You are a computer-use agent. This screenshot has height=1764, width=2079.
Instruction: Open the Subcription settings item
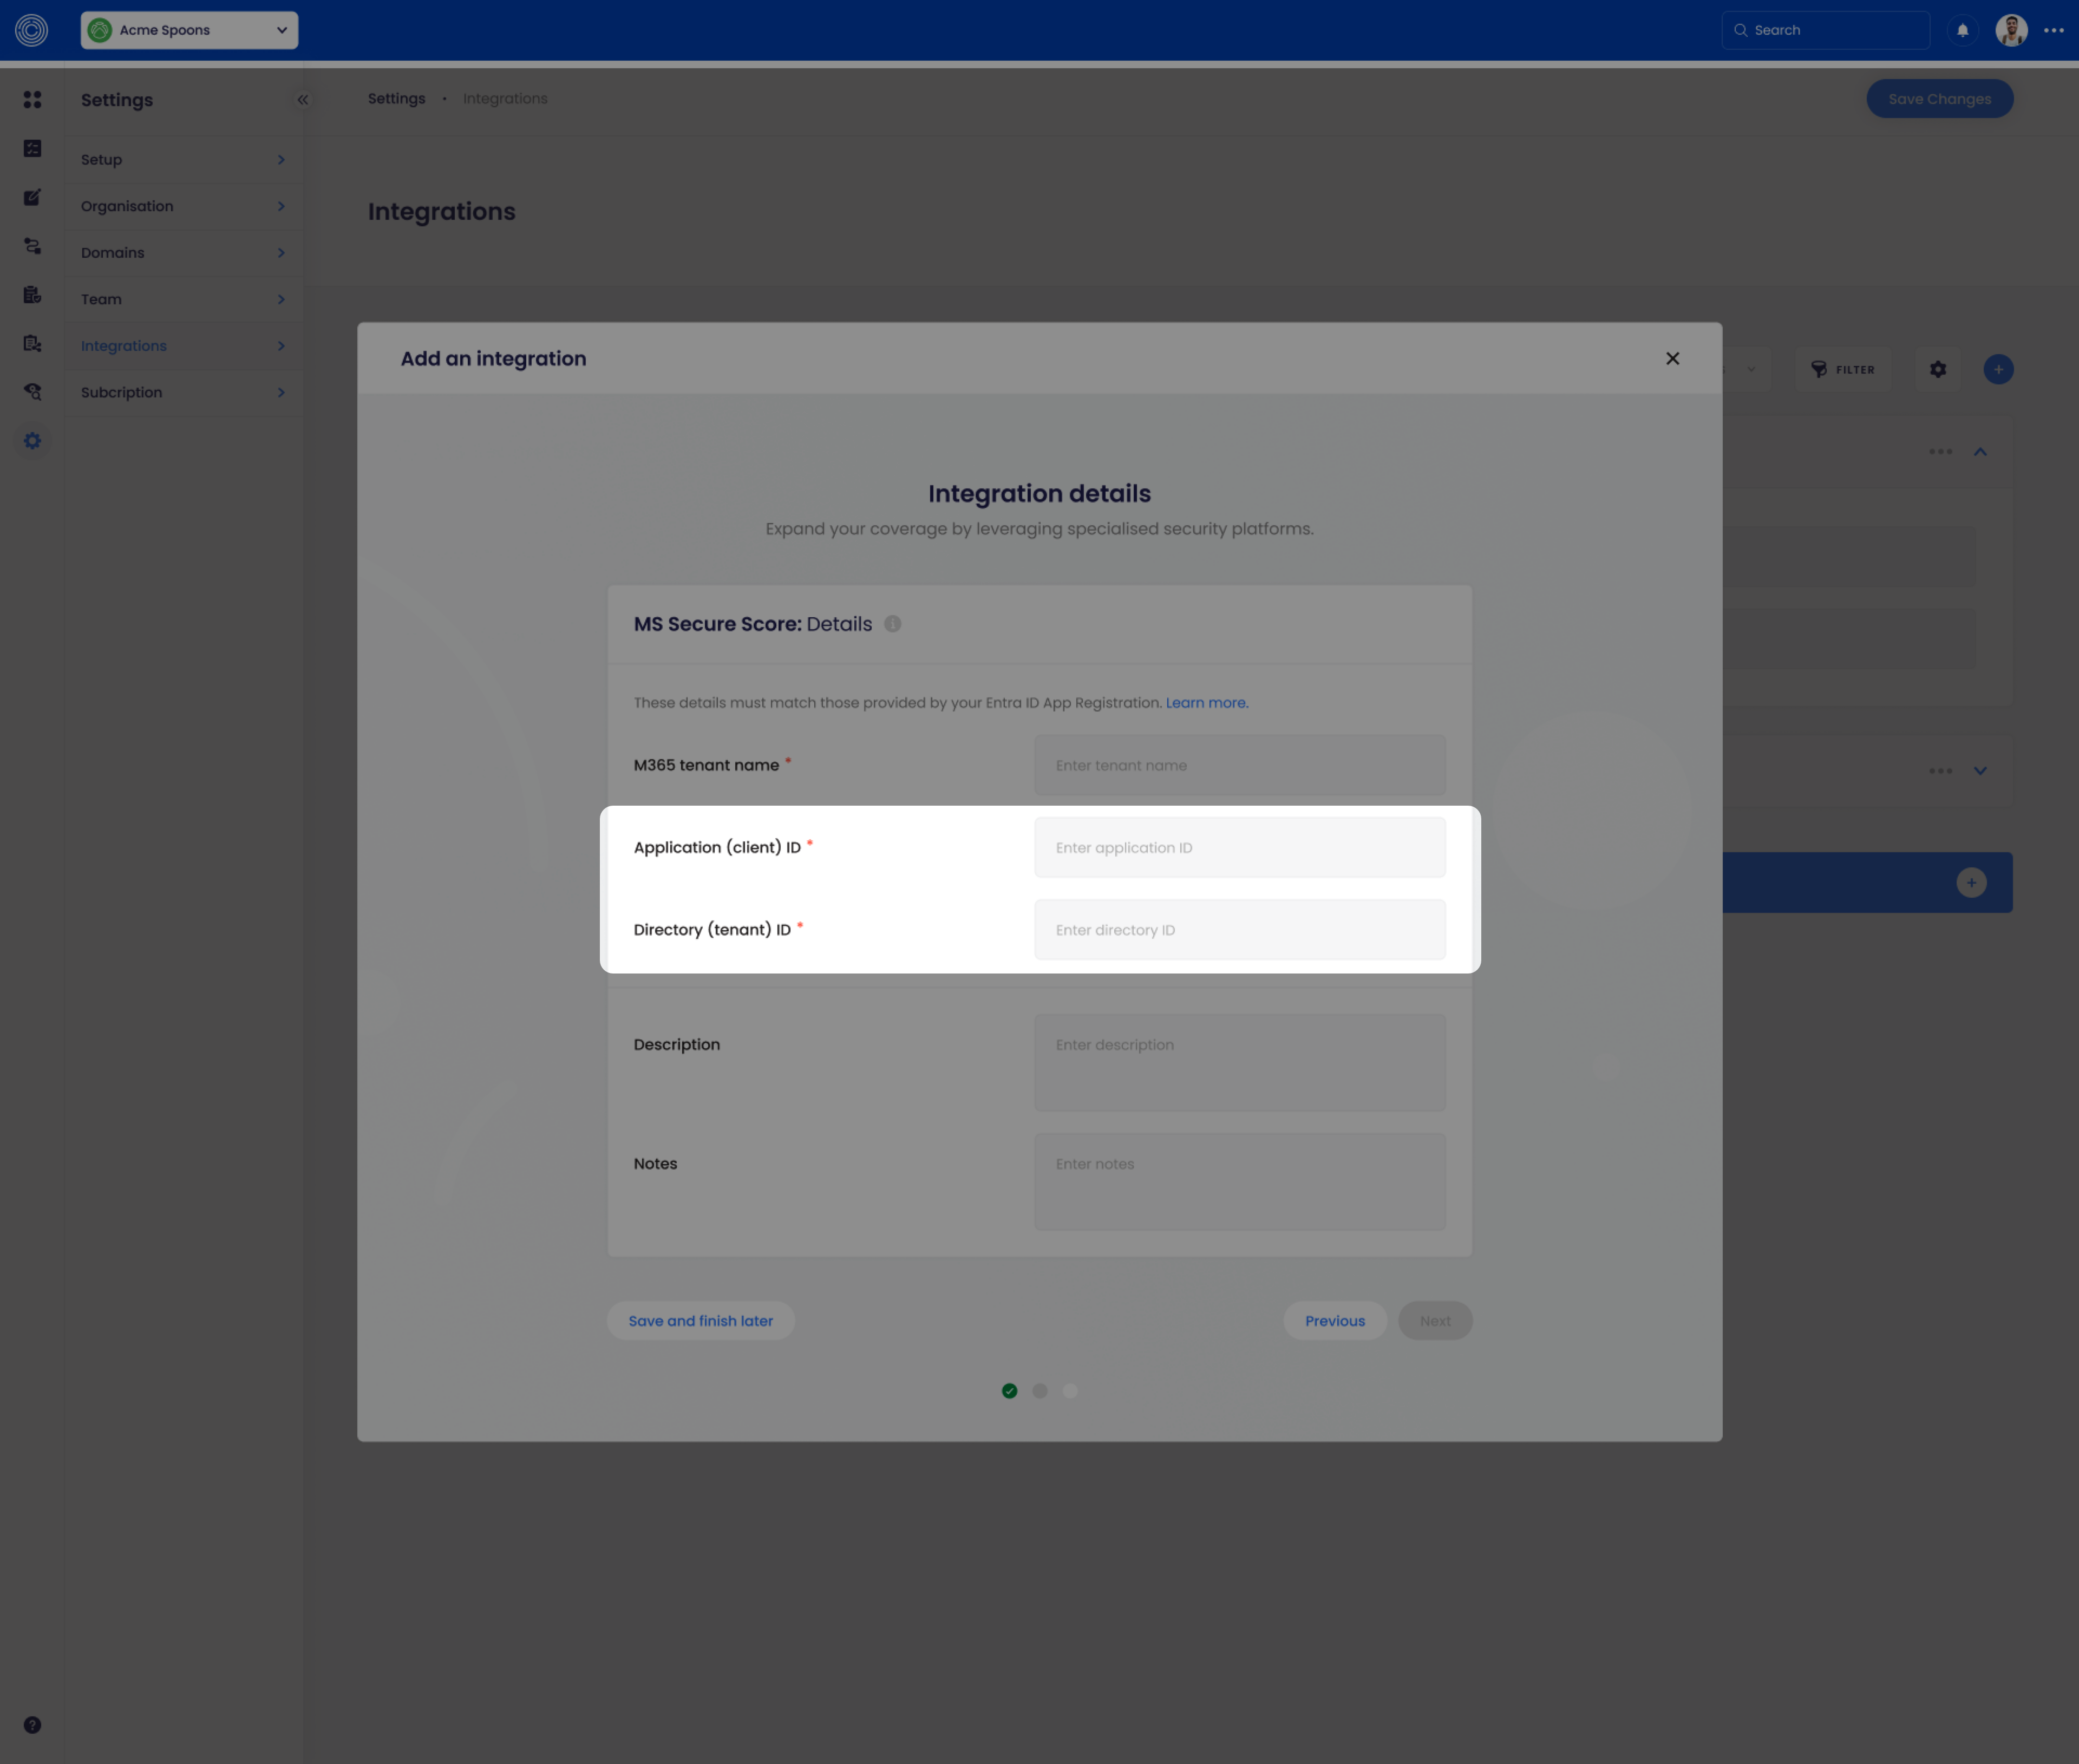tap(183, 392)
